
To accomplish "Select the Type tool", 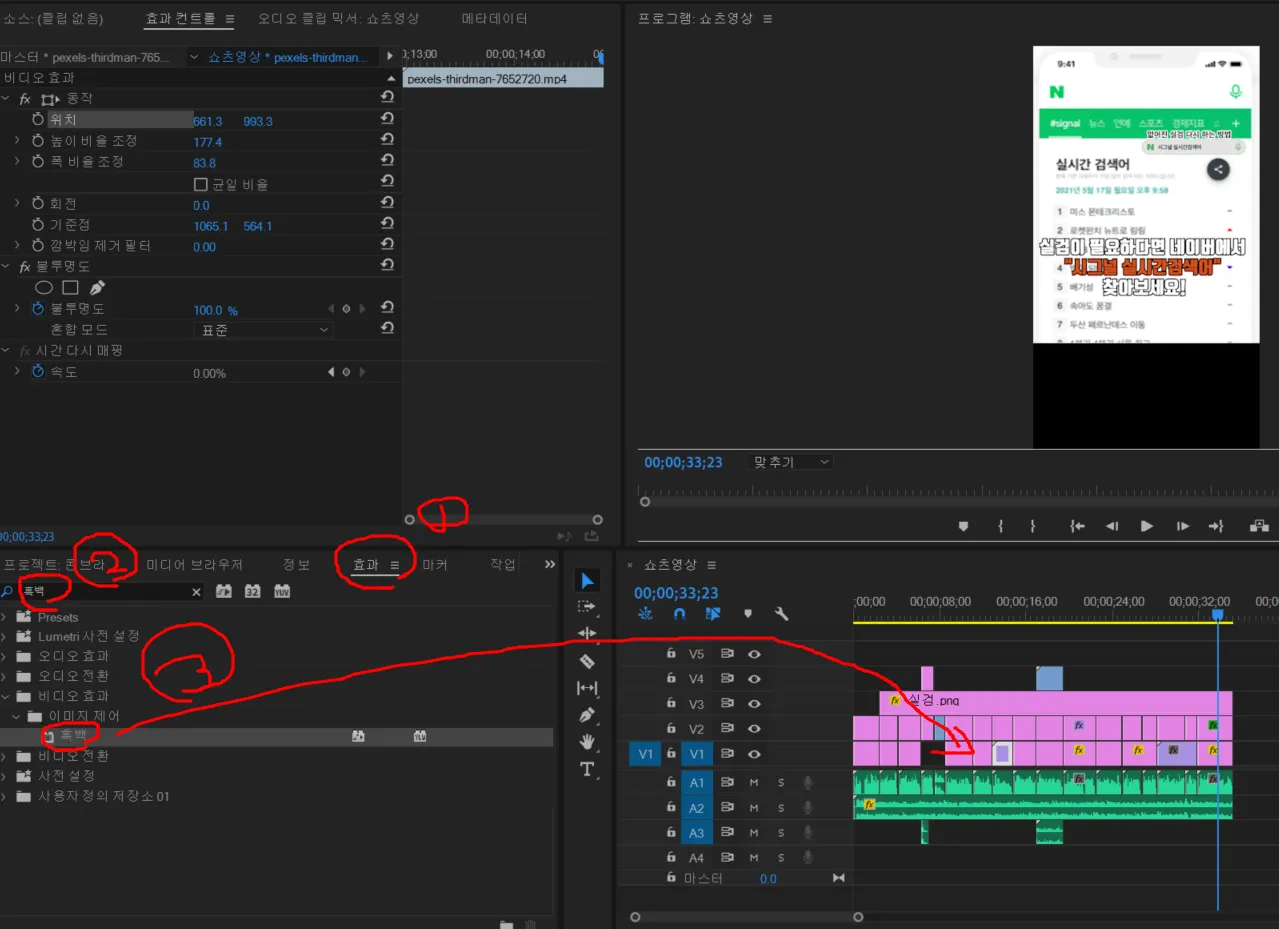I will point(588,769).
